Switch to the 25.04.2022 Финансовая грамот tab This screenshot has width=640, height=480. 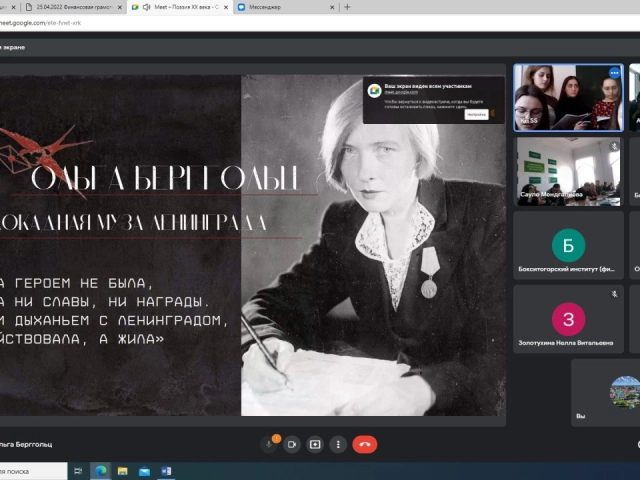[x=74, y=7]
